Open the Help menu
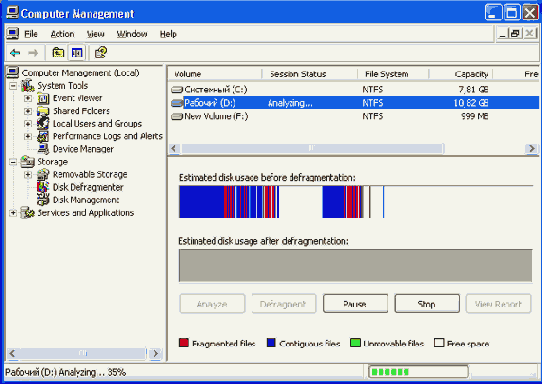 pyautogui.click(x=168, y=34)
